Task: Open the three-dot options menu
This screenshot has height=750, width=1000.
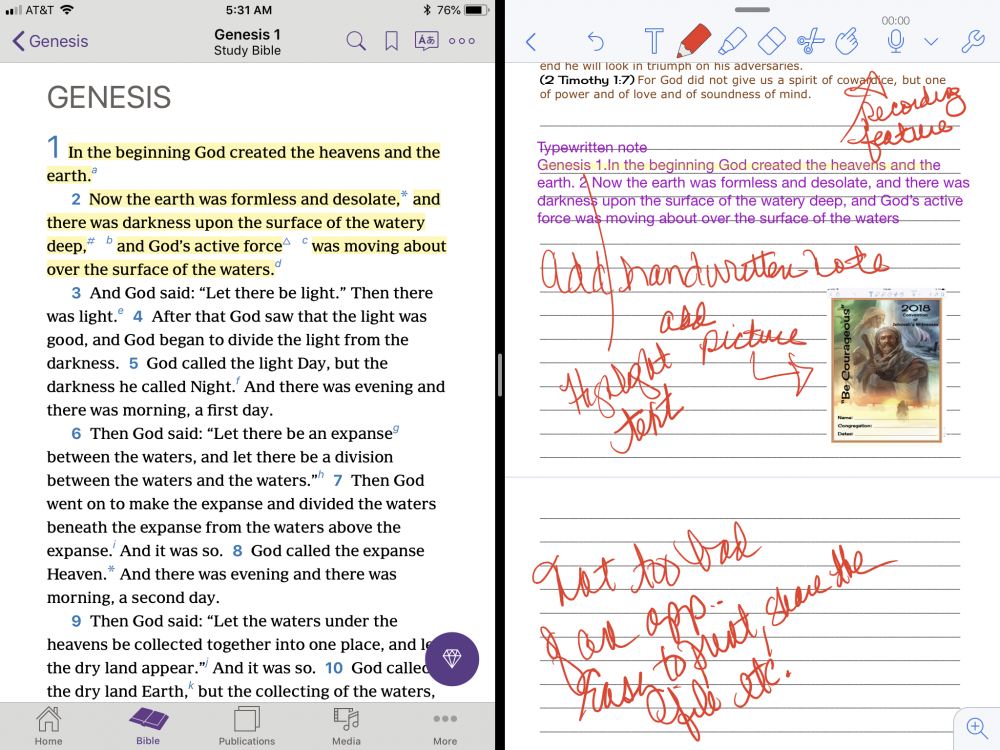Action: [462, 41]
